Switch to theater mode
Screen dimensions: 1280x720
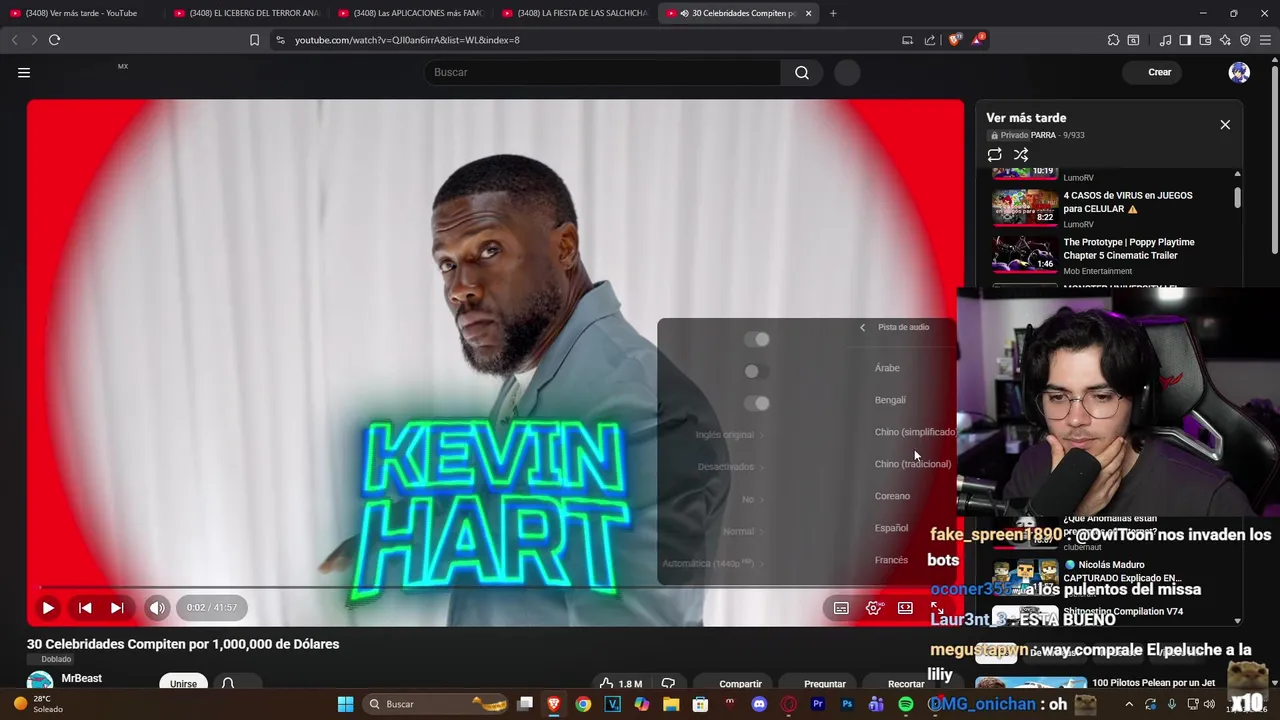(905, 608)
